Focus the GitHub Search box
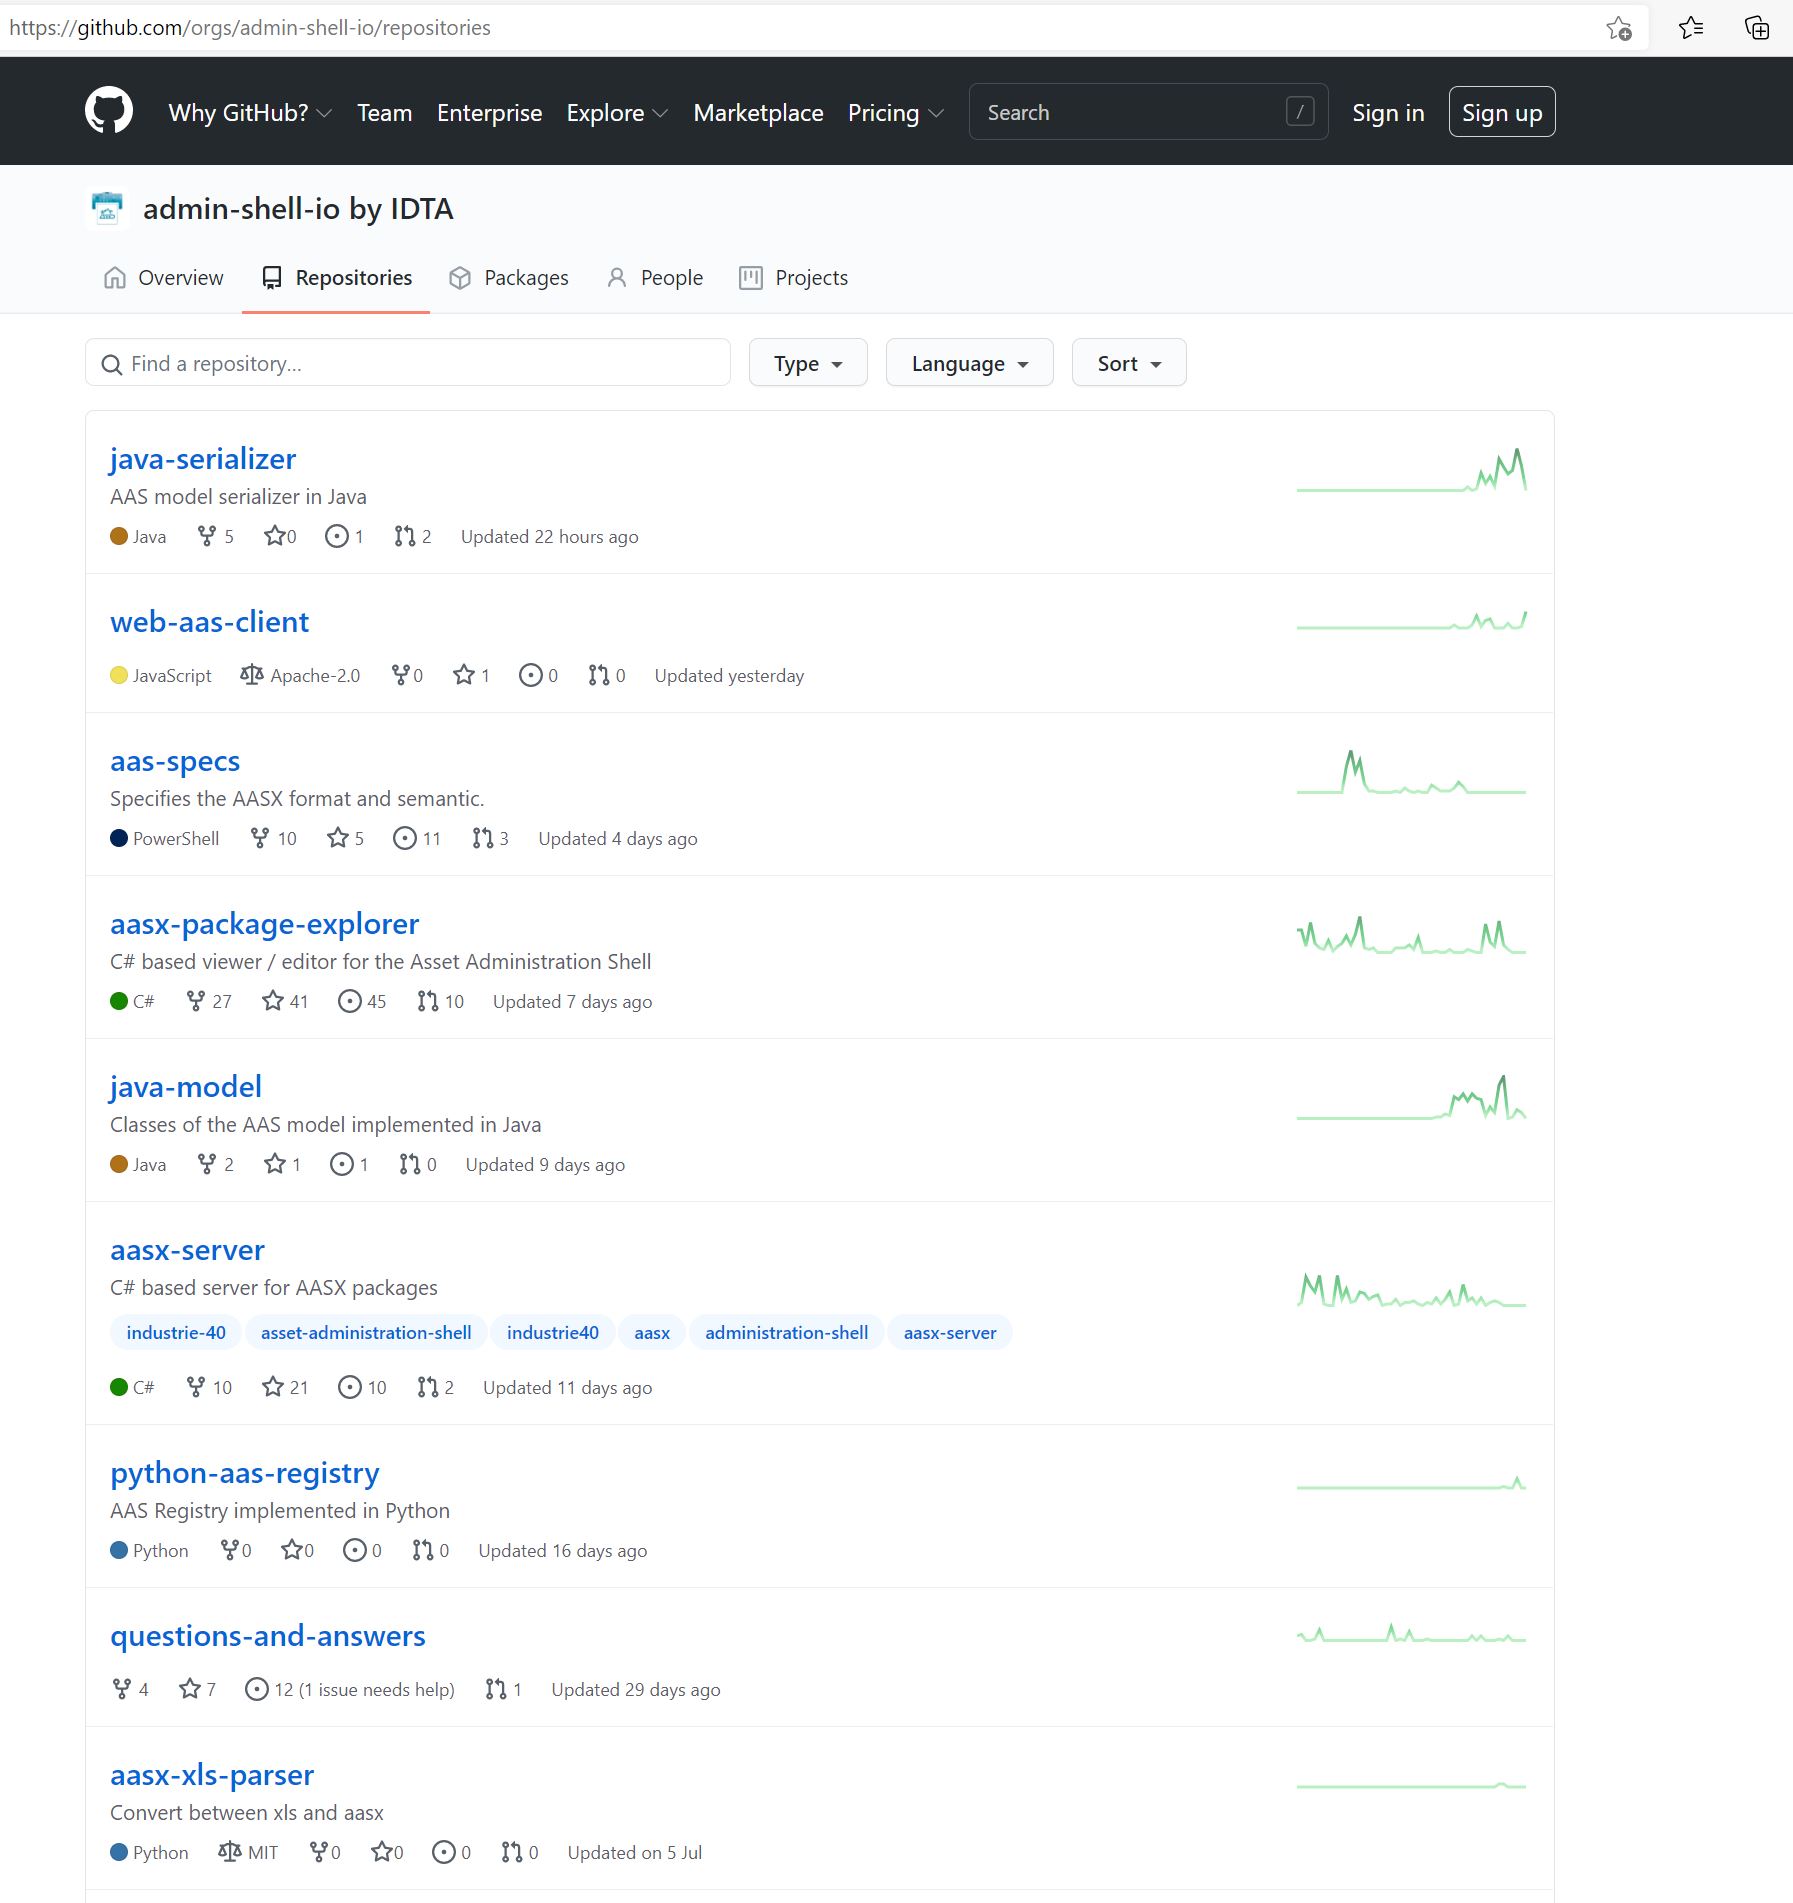The image size is (1793, 1903). point(1148,112)
